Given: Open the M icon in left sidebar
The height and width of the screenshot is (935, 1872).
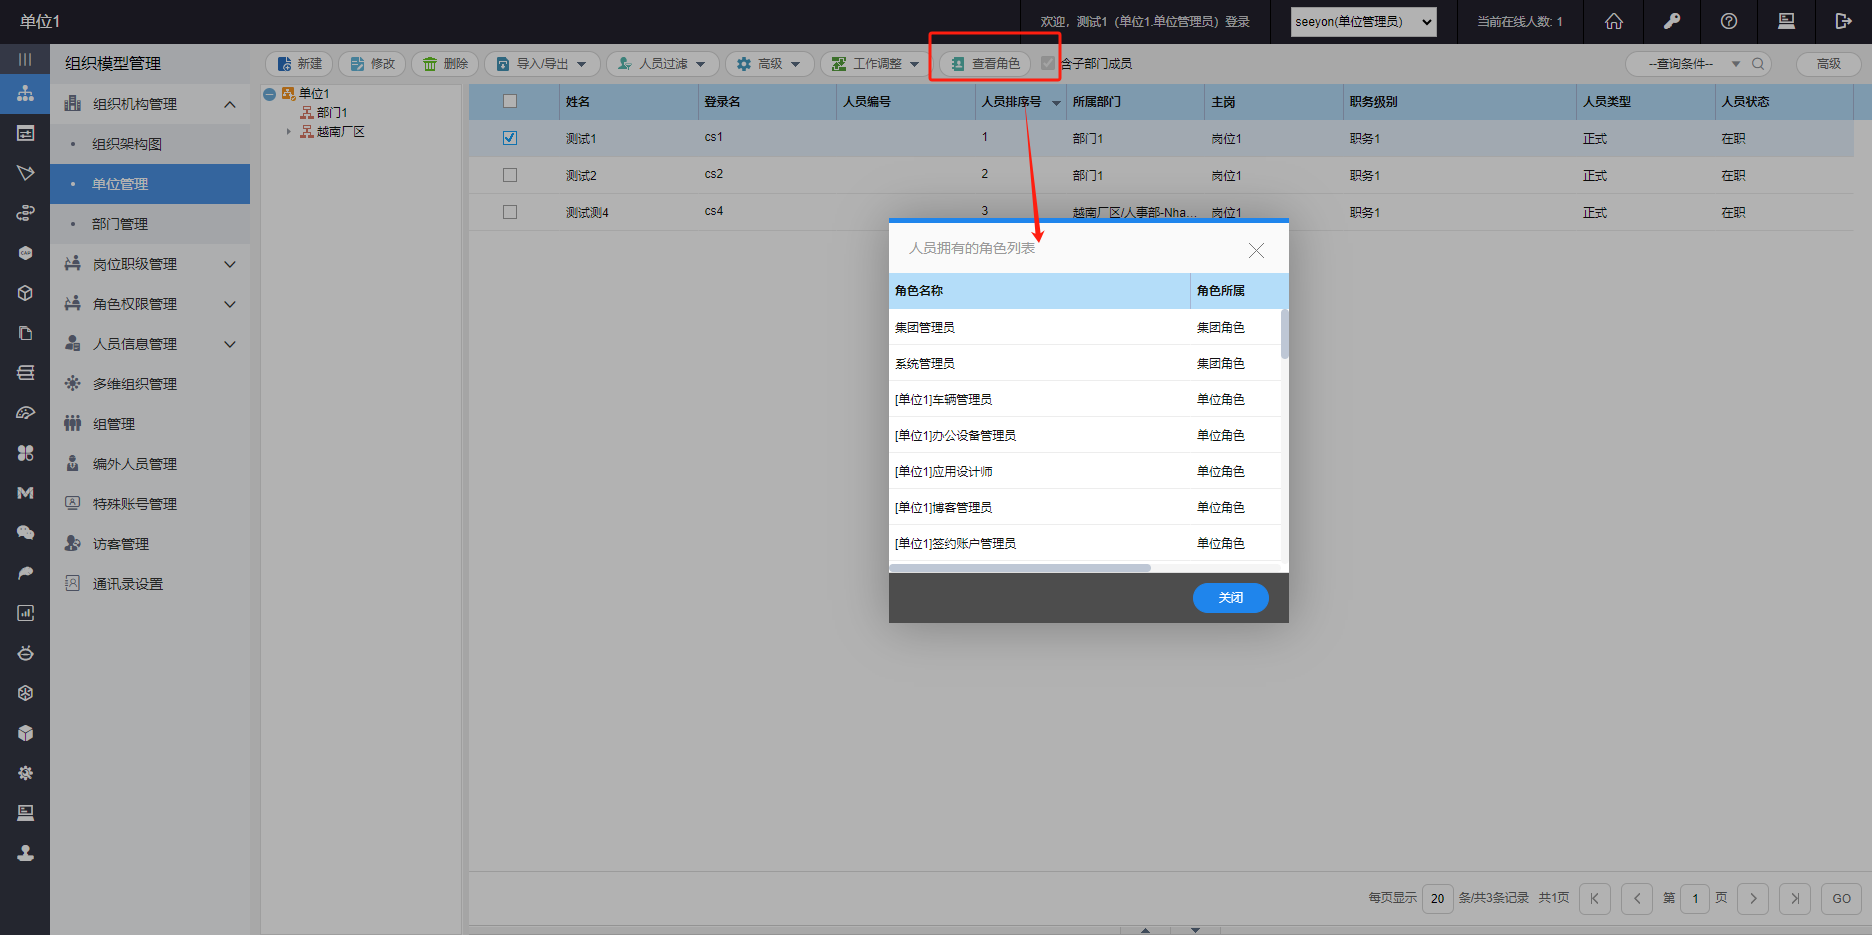Looking at the screenshot, I should coord(25,493).
